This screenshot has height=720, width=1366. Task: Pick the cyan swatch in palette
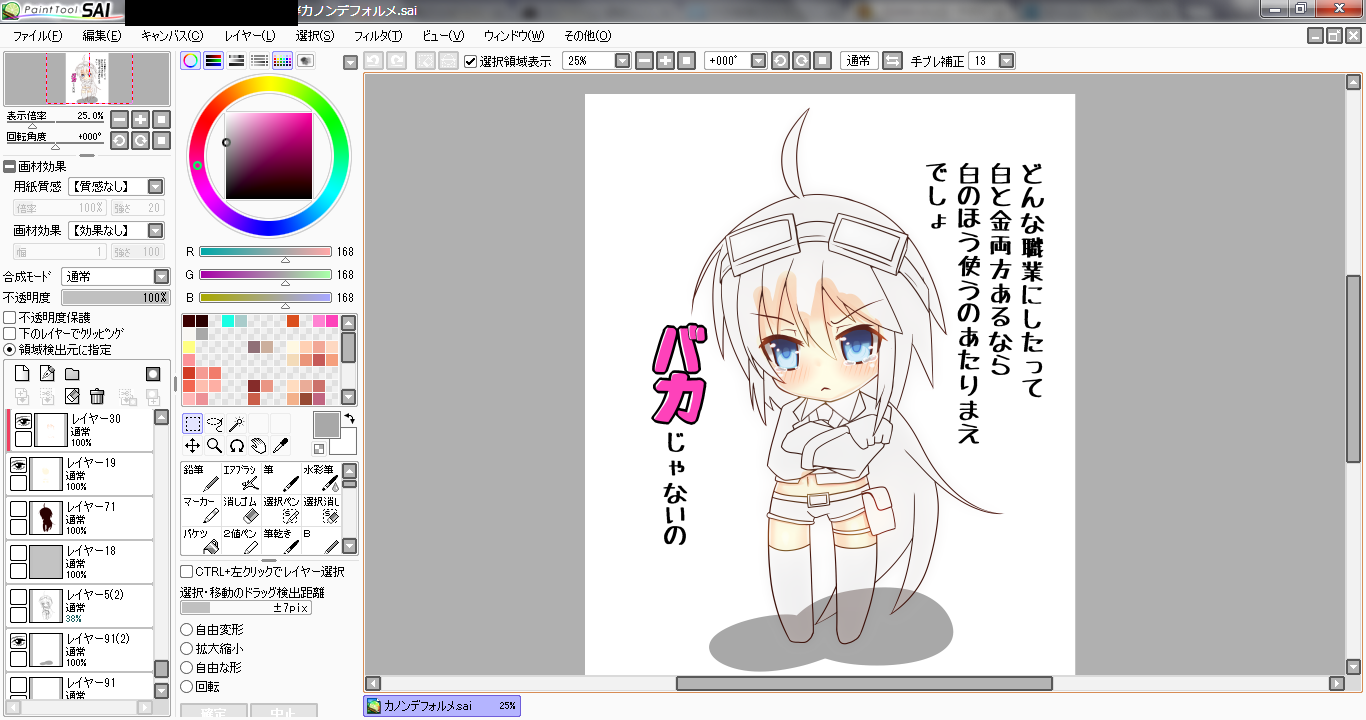[x=228, y=321]
